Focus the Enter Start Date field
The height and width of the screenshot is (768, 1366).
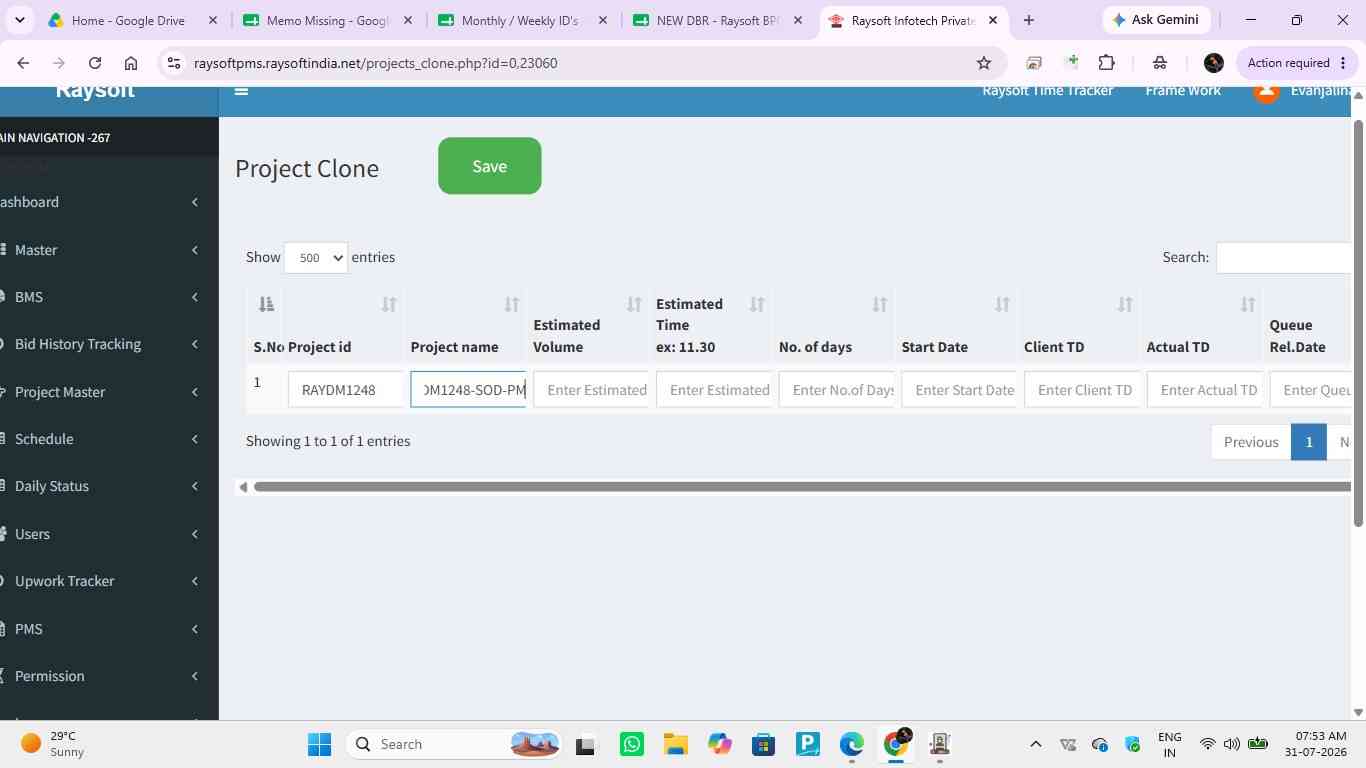pyautogui.click(x=958, y=390)
